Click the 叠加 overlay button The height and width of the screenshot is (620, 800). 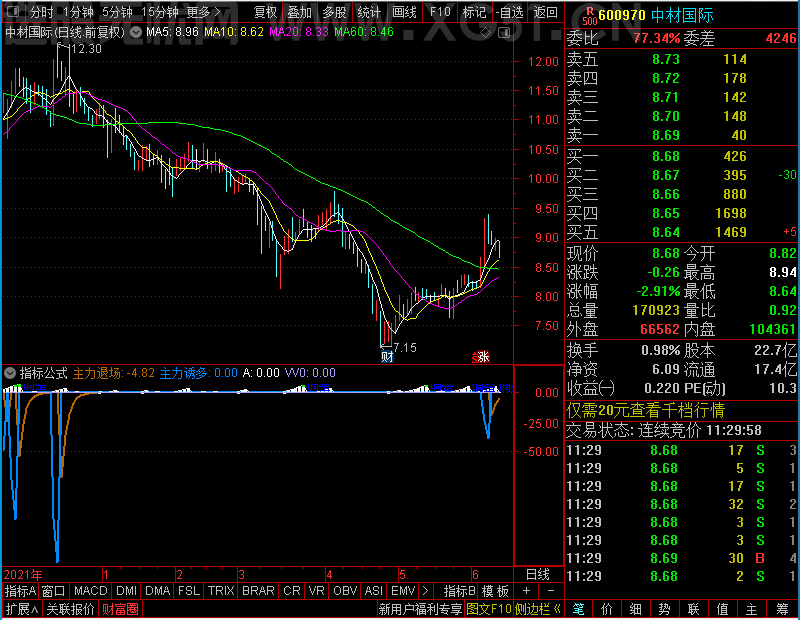coord(299,12)
